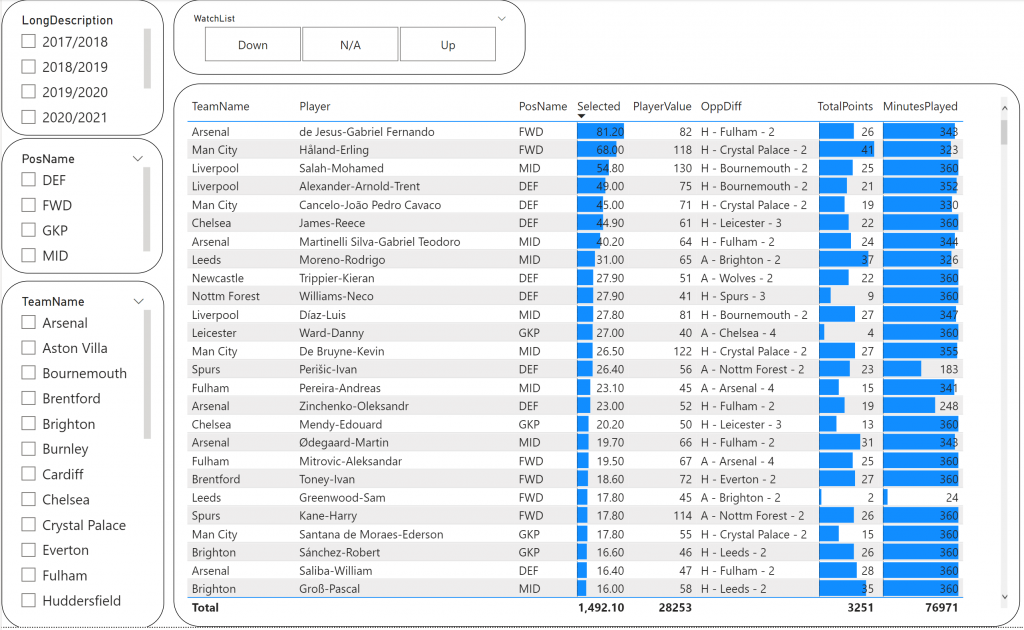This screenshot has width=1024, height=630.
Task: Check Bournemouth team checkbox
Action: coord(28,373)
